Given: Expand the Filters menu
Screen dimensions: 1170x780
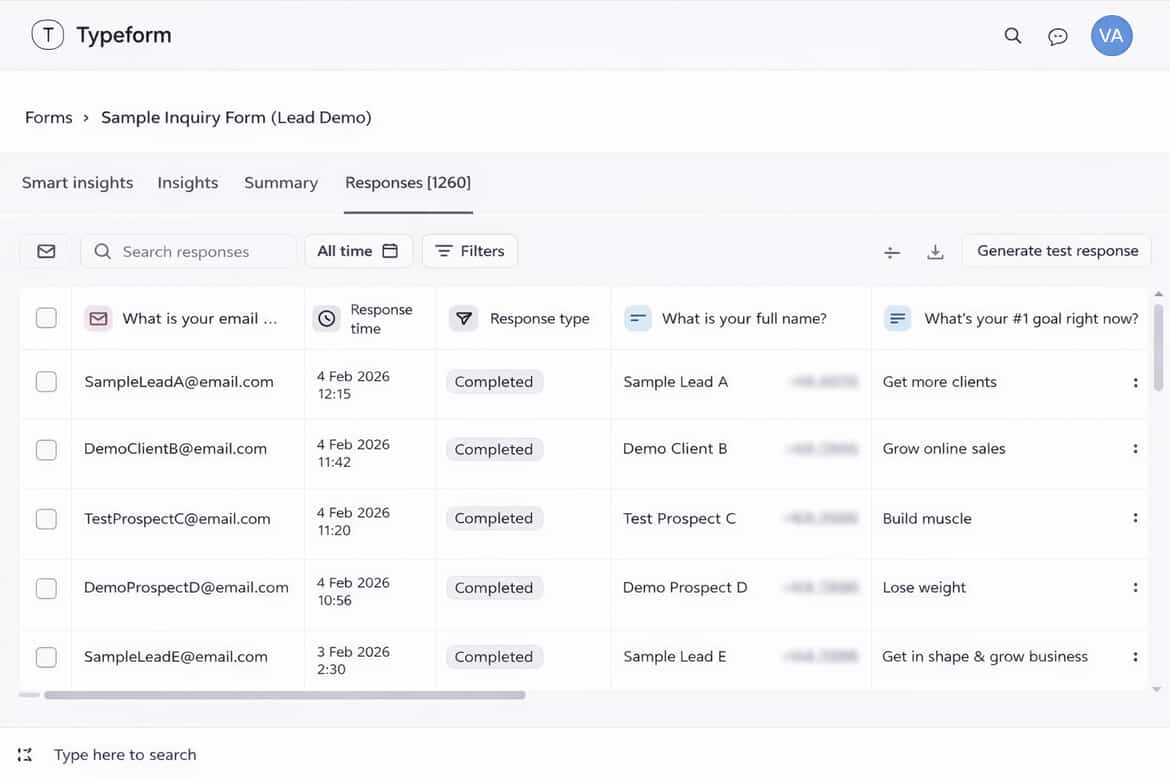Looking at the screenshot, I should tap(470, 251).
